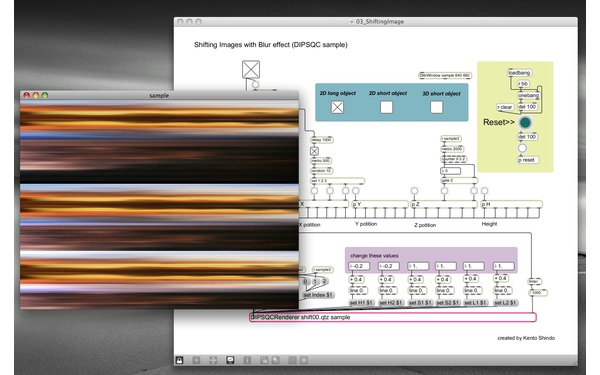Select the 'random 10' object
The width and height of the screenshot is (600, 375).
321,171
